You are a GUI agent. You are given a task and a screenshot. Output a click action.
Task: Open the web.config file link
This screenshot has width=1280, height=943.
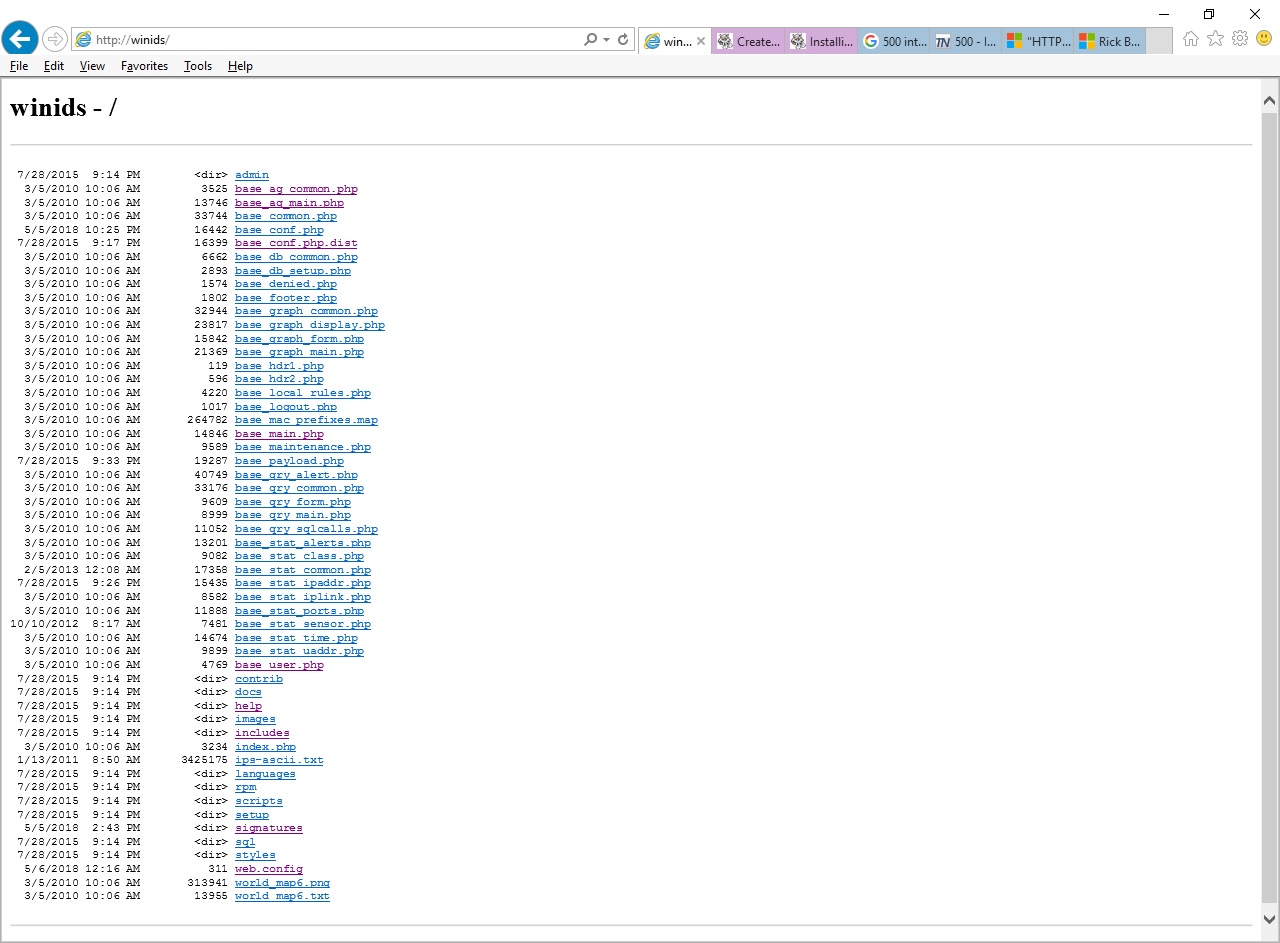click(268, 869)
